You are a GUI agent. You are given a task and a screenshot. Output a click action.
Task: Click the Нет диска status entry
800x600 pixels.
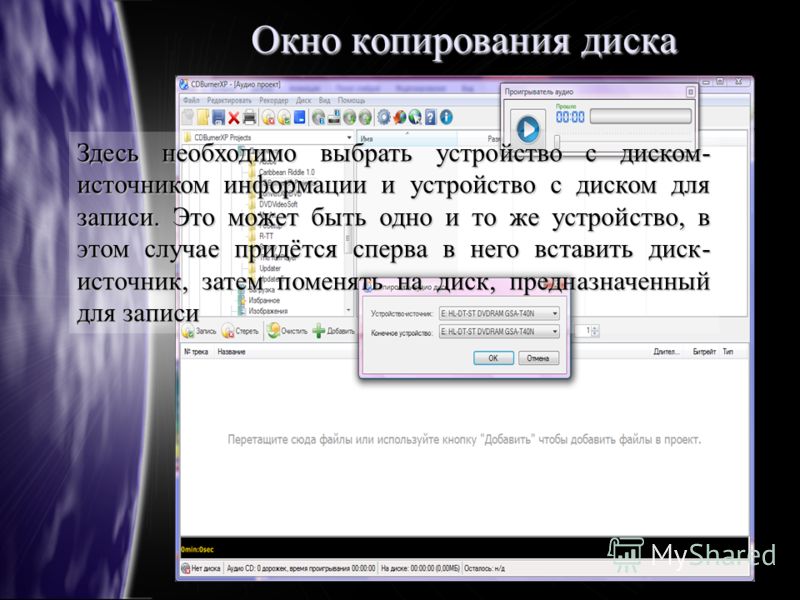(x=202, y=568)
